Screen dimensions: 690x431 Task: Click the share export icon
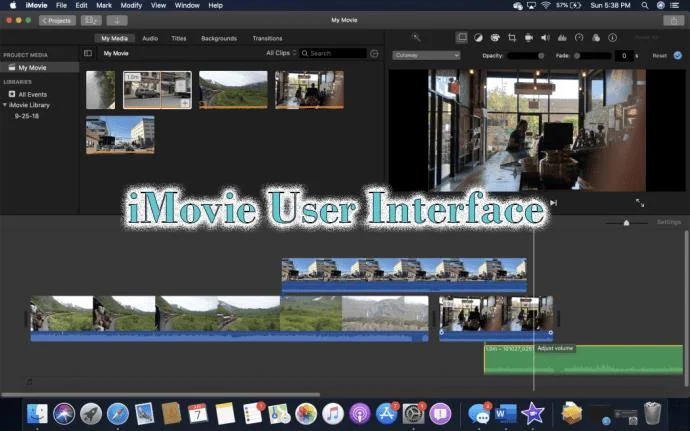[674, 21]
